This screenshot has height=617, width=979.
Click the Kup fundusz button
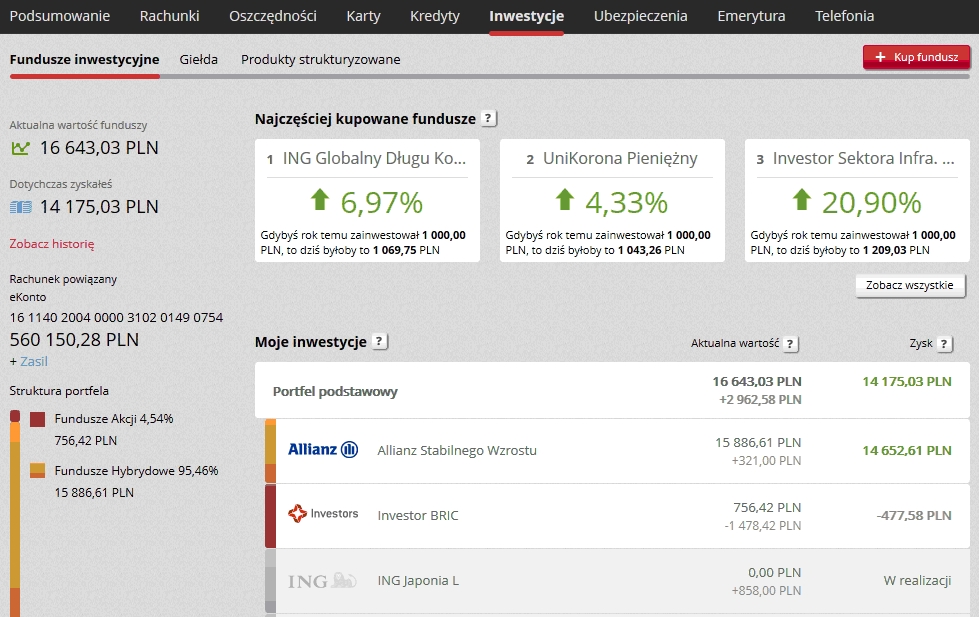pos(917,57)
